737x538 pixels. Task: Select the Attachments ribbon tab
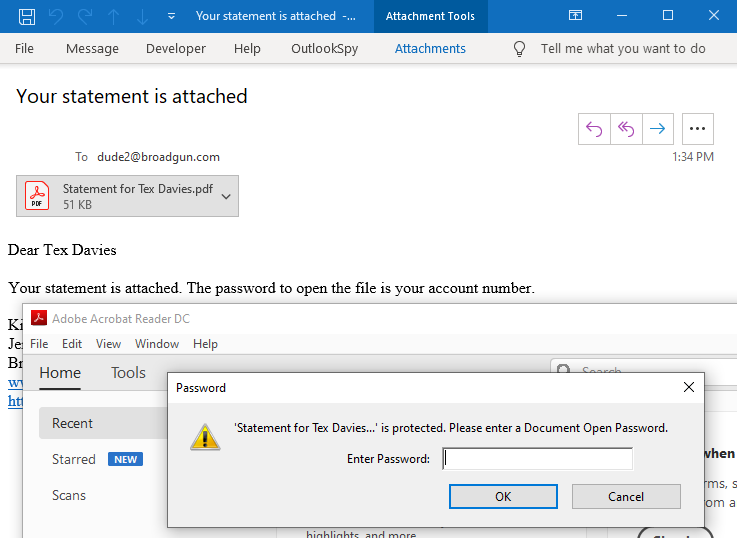430,48
